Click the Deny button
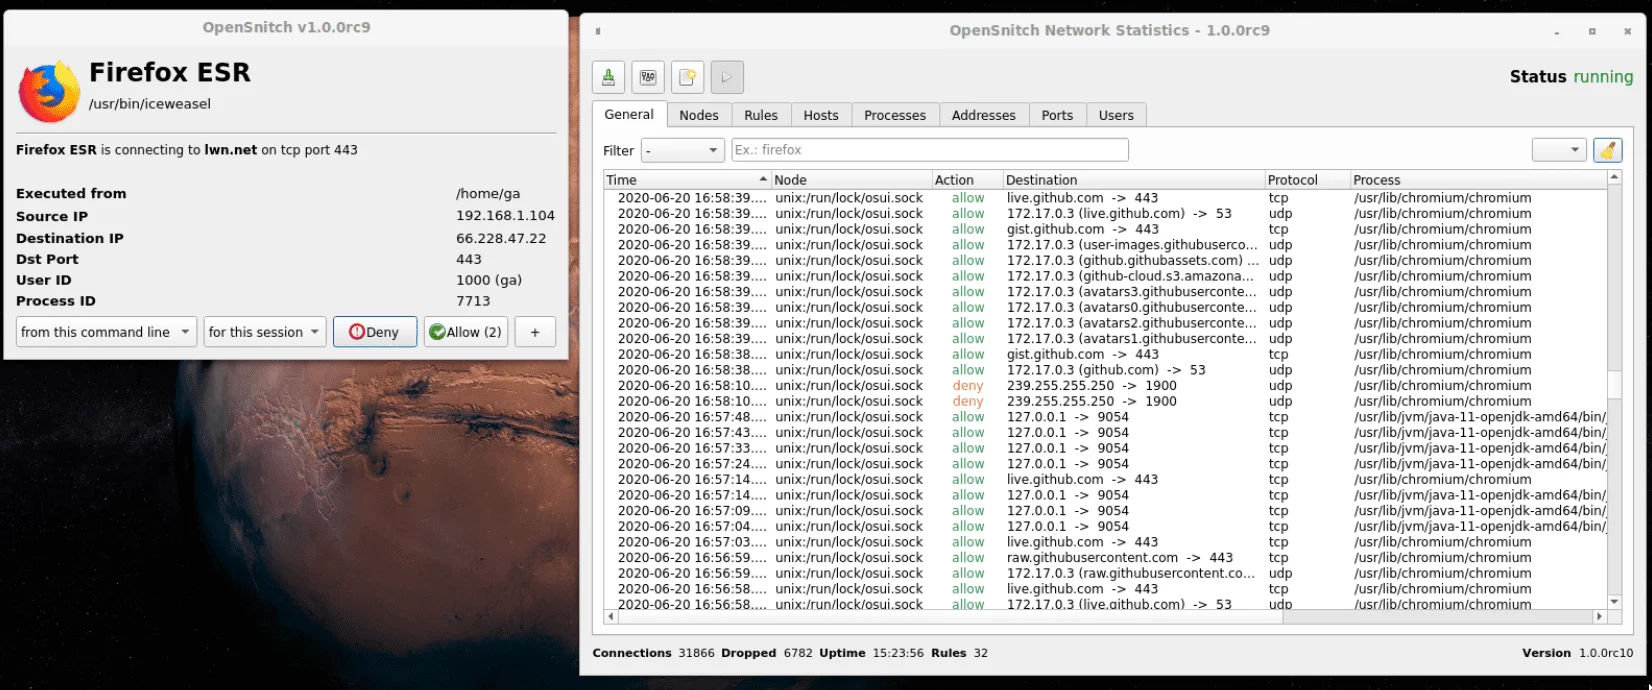The height and width of the screenshot is (690, 1652). point(375,332)
